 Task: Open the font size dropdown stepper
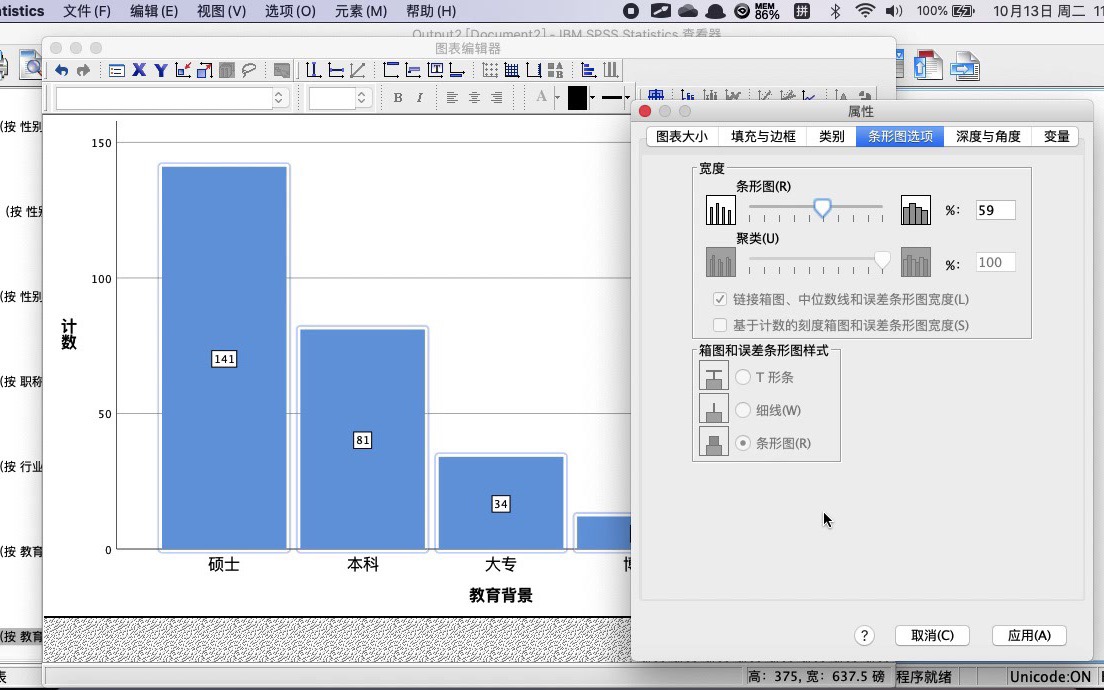(x=362, y=97)
